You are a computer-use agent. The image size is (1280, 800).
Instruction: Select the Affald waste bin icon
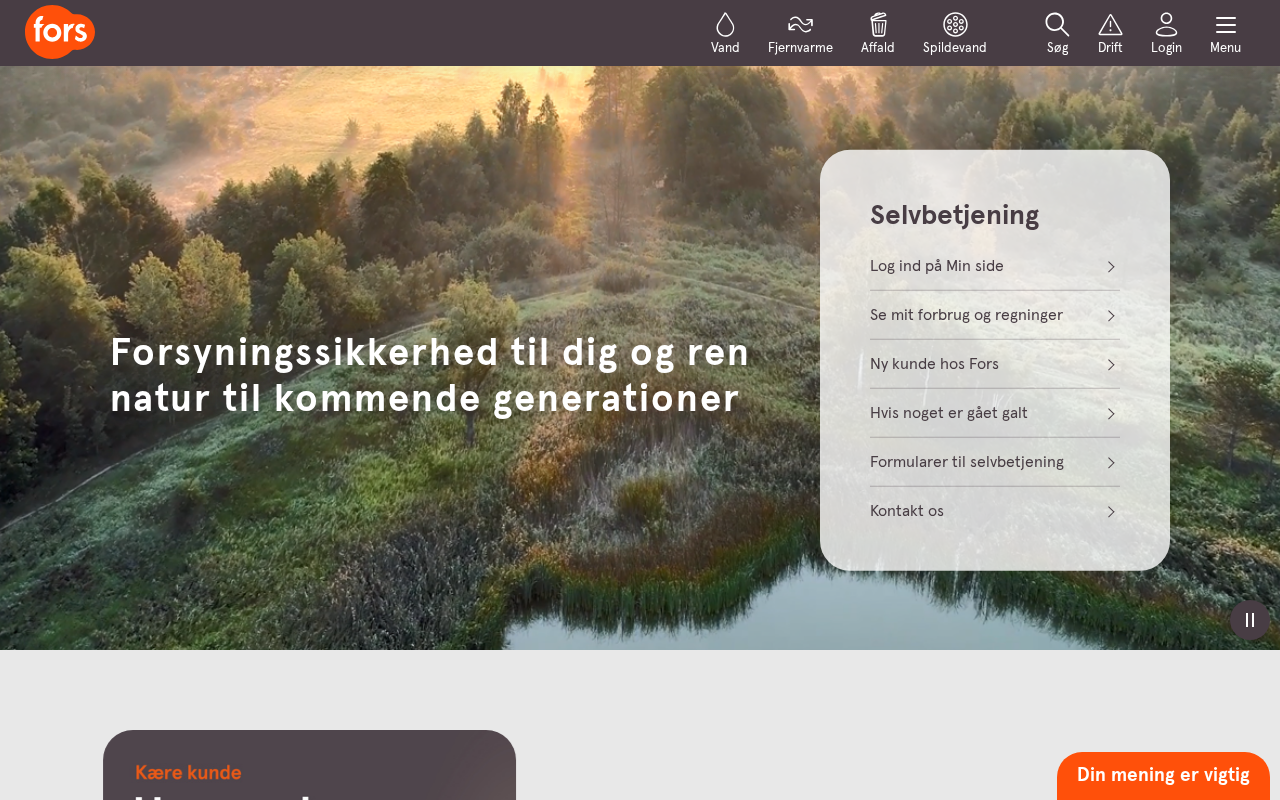click(878, 25)
